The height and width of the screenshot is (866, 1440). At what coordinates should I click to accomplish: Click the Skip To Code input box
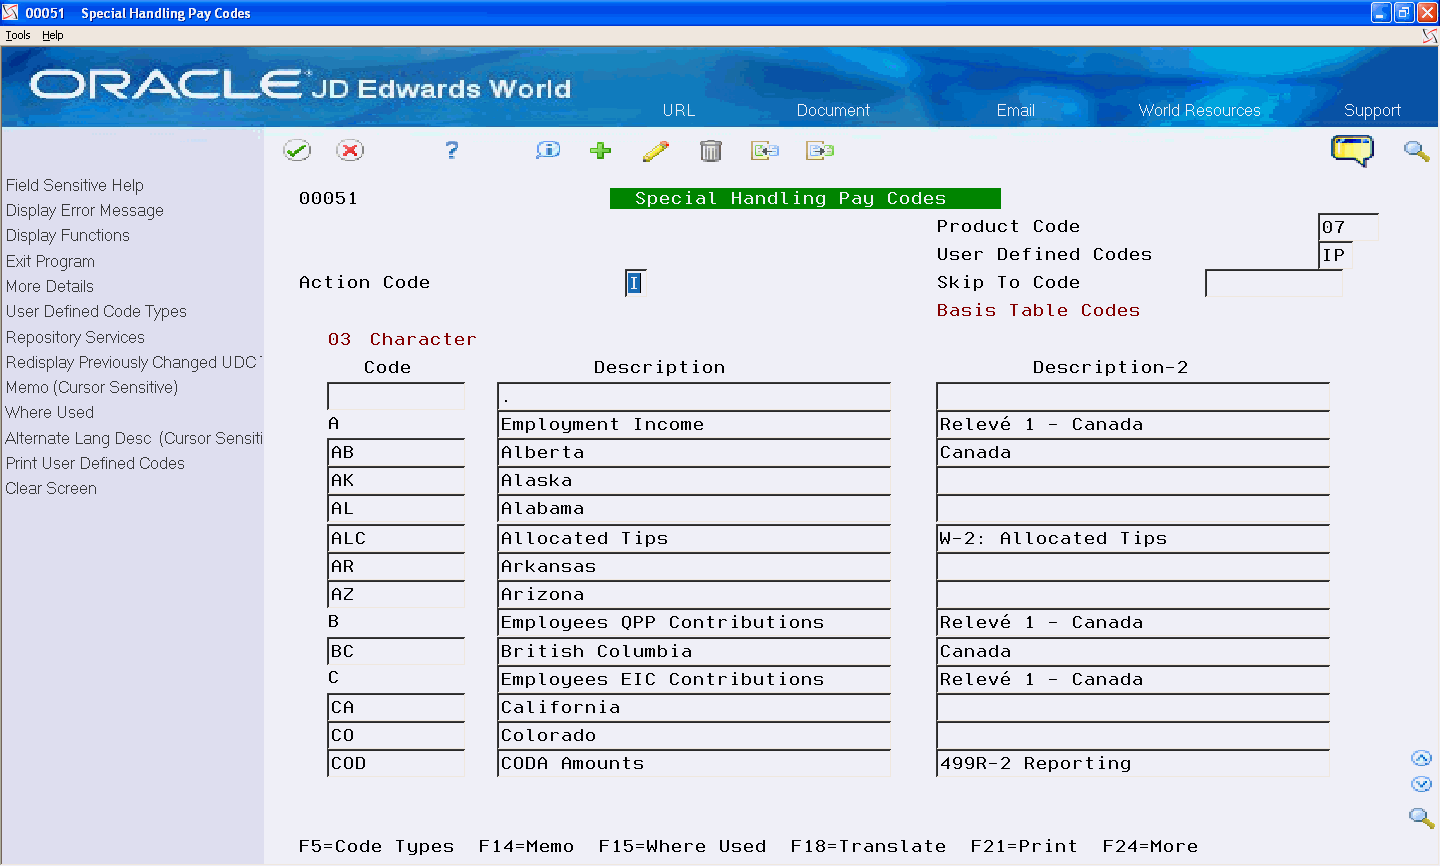1273,284
